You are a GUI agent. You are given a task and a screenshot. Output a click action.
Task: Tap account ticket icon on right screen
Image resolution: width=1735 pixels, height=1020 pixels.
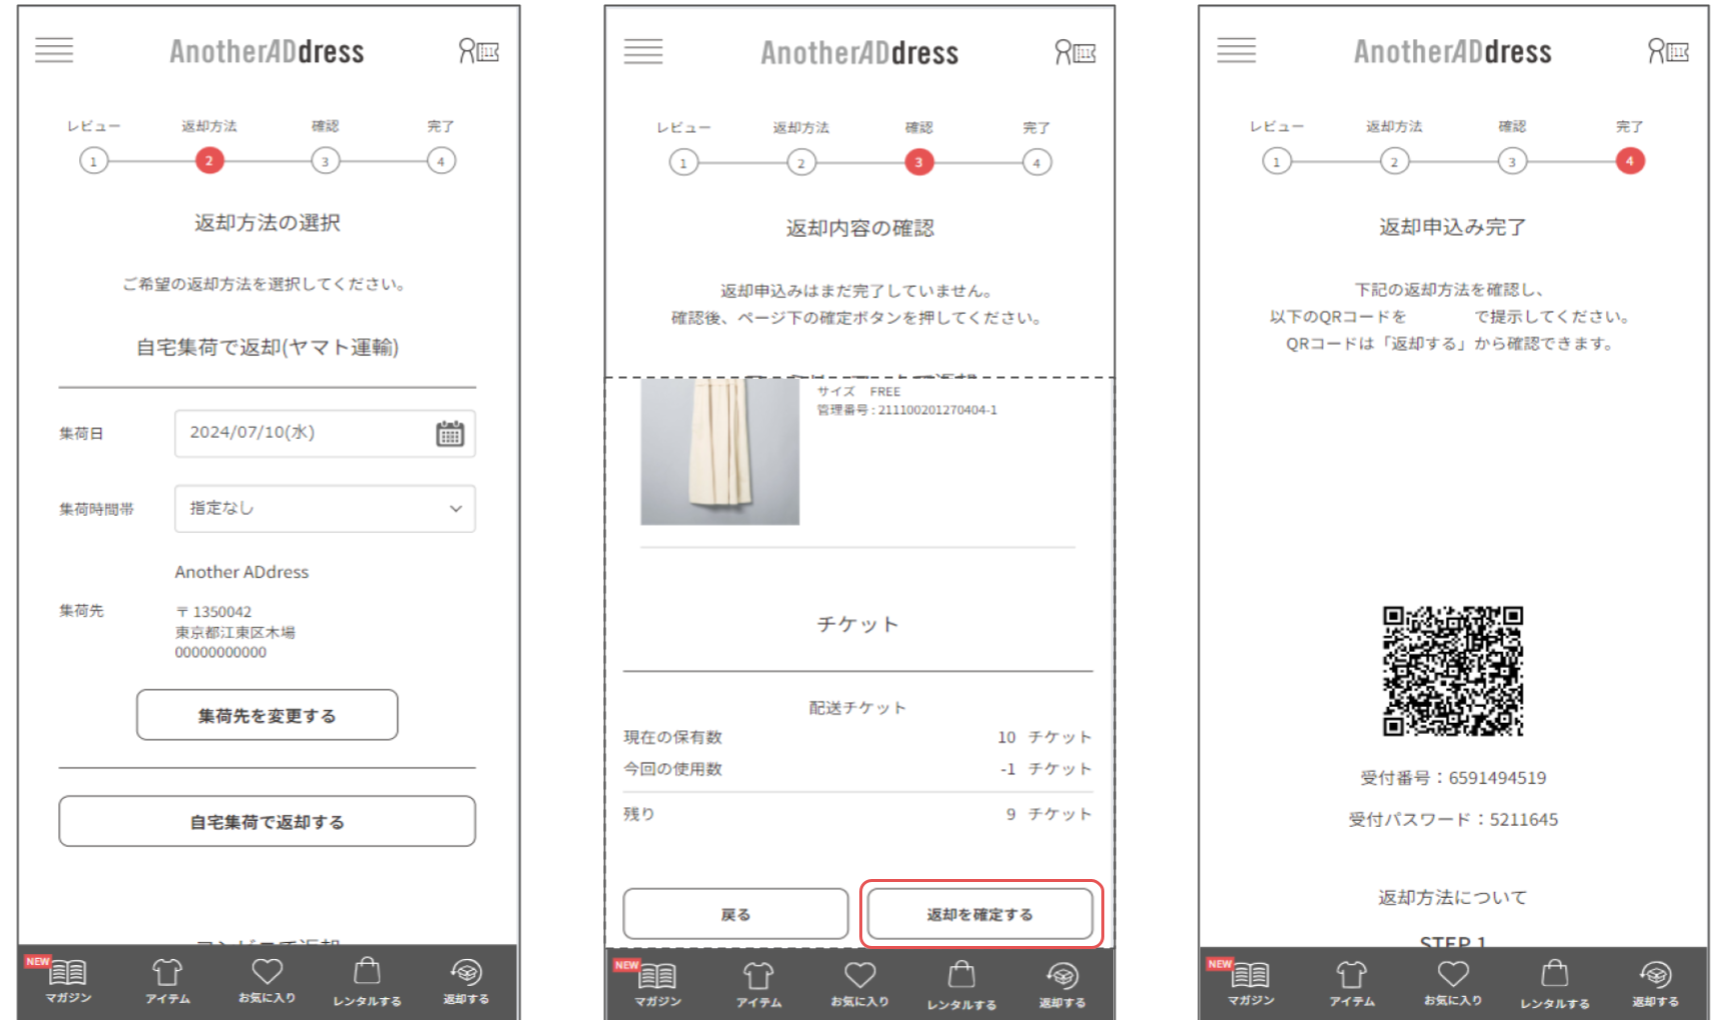tap(1668, 51)
